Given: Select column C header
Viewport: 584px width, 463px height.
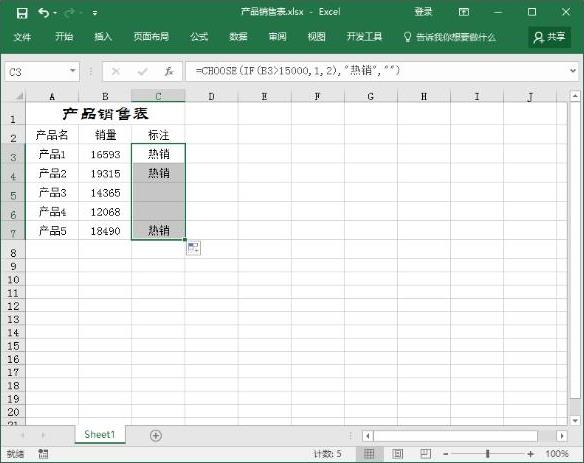Looking at the screenshot, I should [158, 96].
